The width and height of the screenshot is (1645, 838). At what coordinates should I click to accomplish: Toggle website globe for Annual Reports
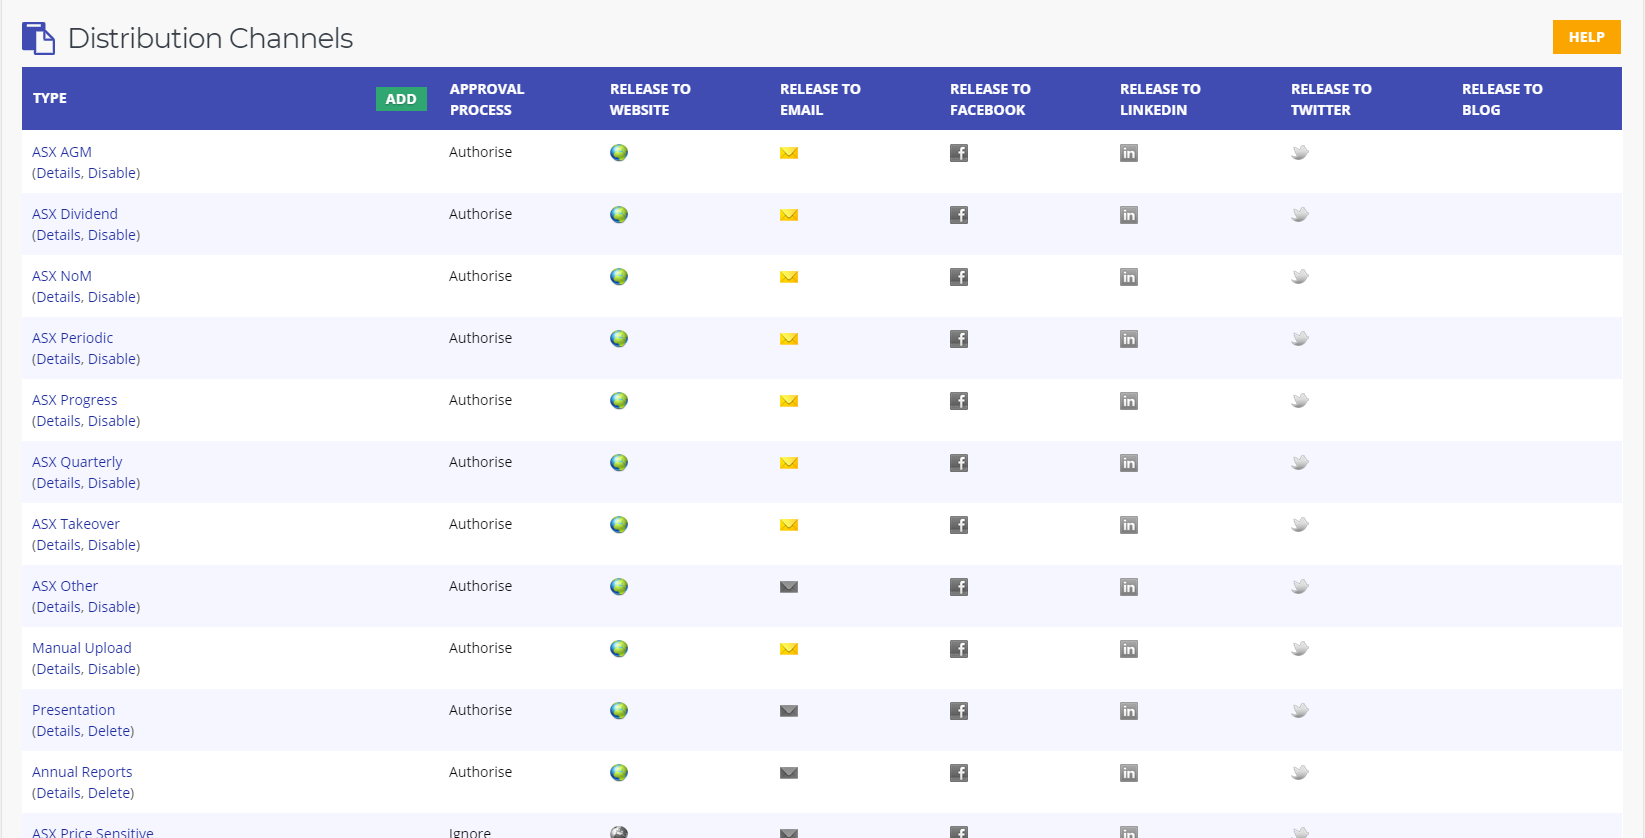[619, 773]
